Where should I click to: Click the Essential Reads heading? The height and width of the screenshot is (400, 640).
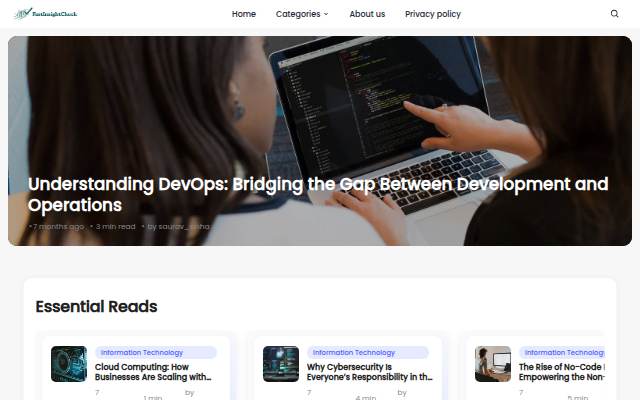click(x=96, y=307)
